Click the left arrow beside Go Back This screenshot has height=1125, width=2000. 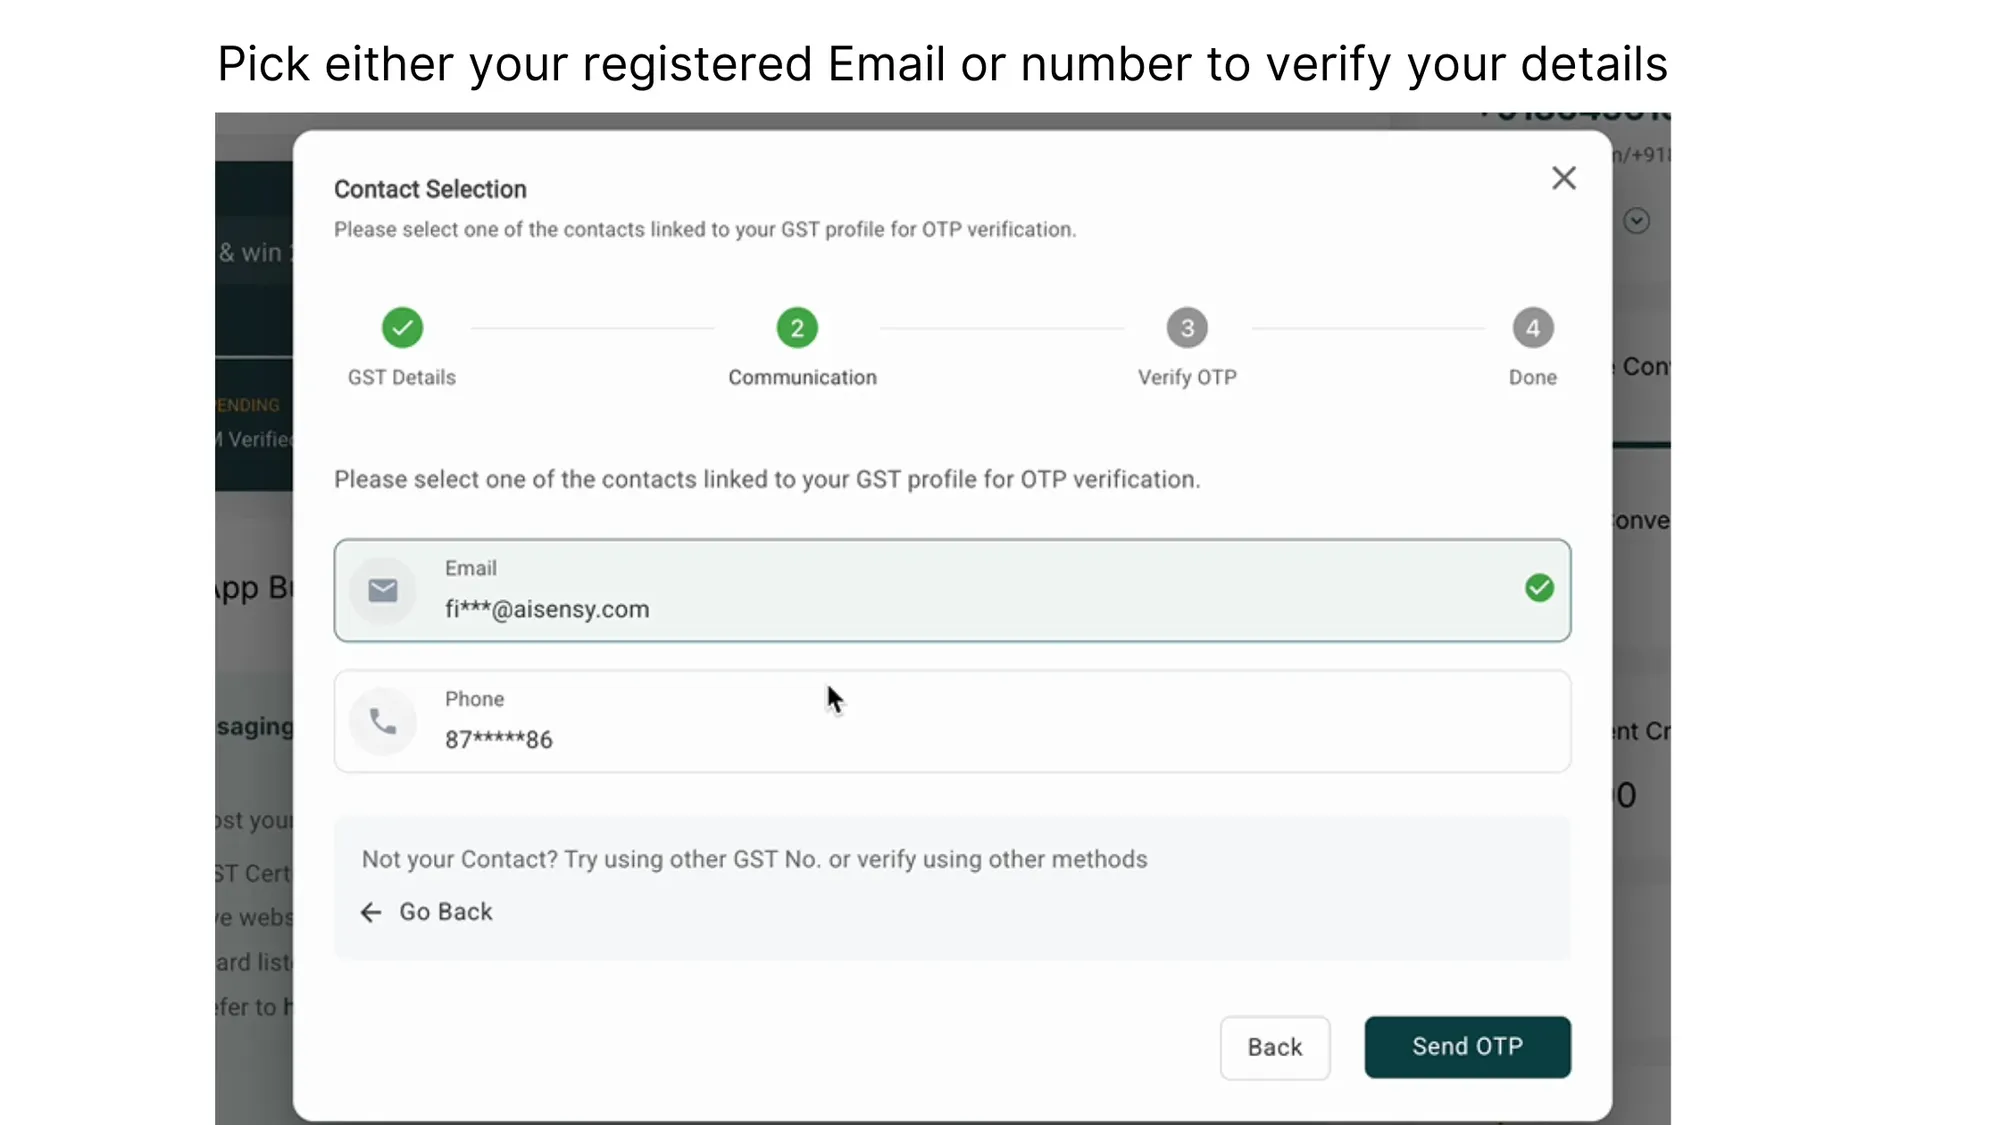(x=370, y=911)
